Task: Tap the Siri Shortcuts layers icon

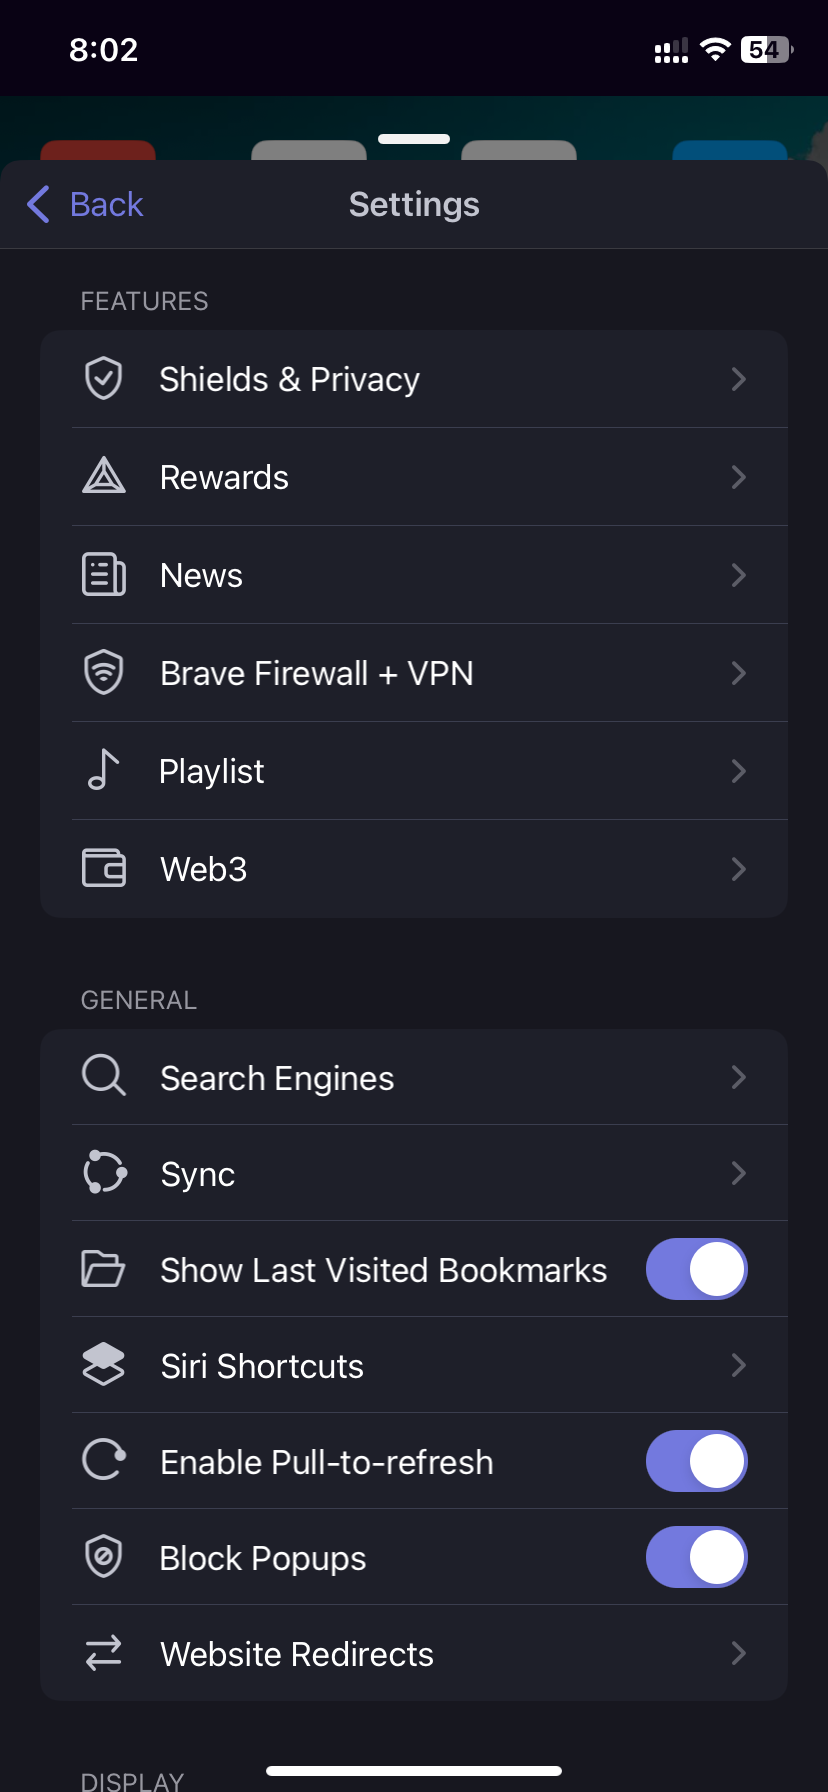Action: (x=103, y=1365)
